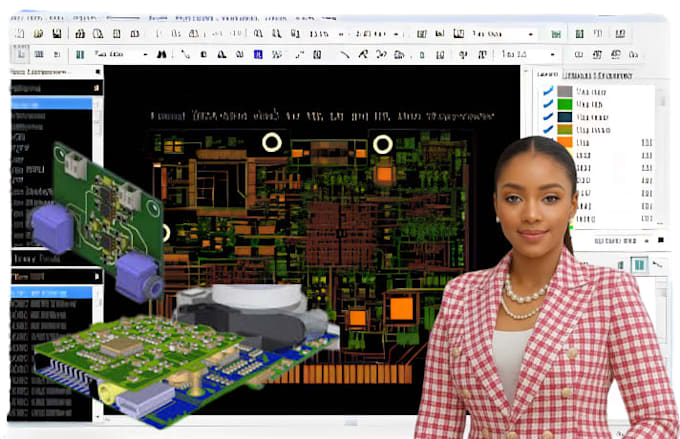Click the orange layer color swatch
Image resolution: width=680 pixels, height=439 pixels.
[x=565, y=142]
